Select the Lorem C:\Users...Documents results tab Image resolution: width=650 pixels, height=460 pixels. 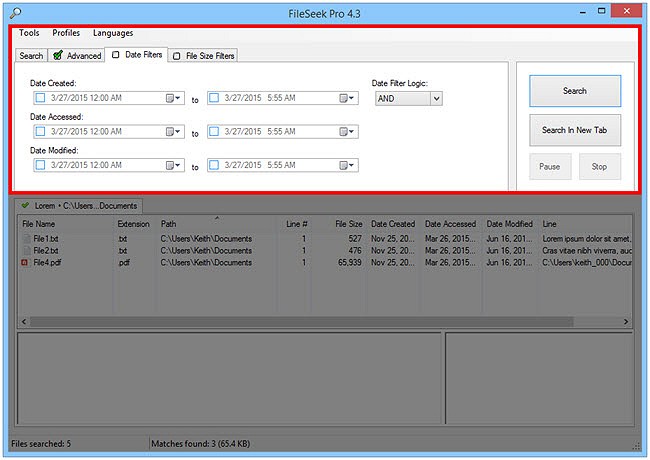tap(79, 206)
